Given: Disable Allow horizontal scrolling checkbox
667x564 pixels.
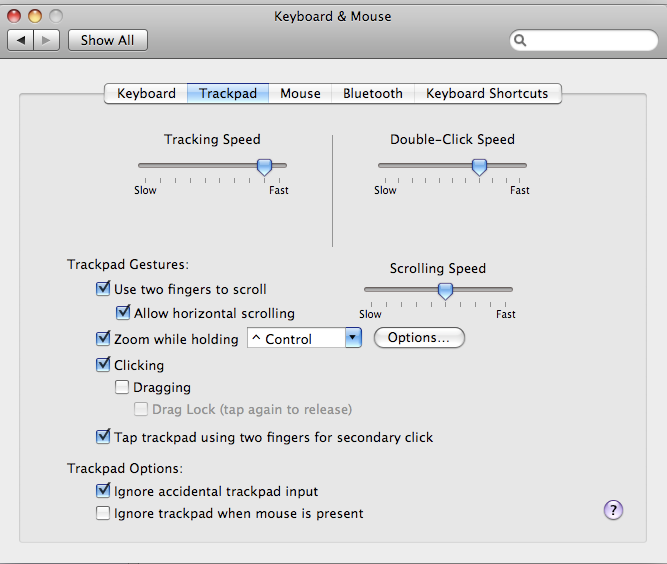Looking at the screenshot, I should pos(123,313).
